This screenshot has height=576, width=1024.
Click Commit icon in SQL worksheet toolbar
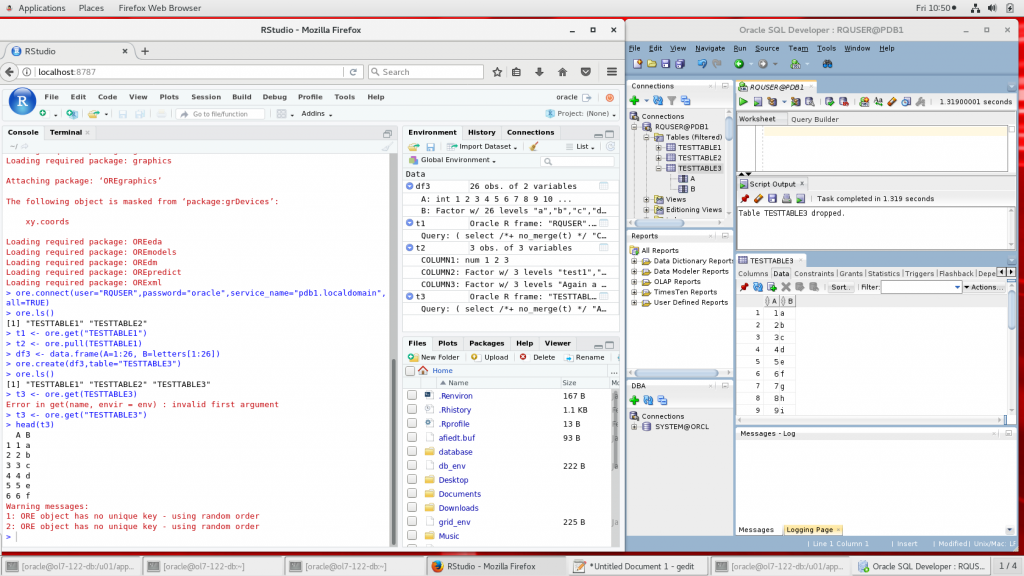point(829,102)
